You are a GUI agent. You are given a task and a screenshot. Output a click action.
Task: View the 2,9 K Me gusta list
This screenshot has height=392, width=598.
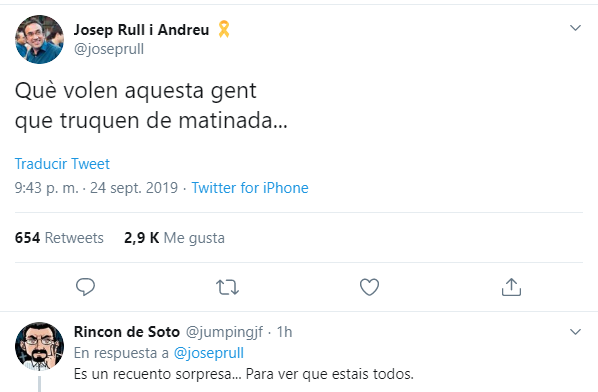174,238
